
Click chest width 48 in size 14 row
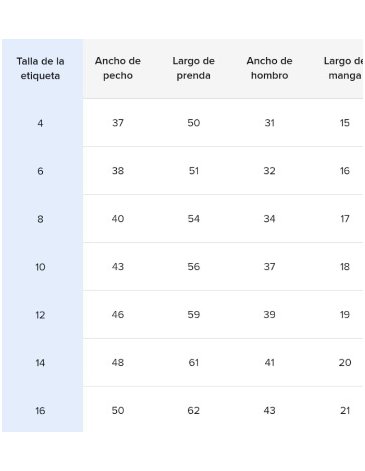pyautogui.click(x=118, y=362)
